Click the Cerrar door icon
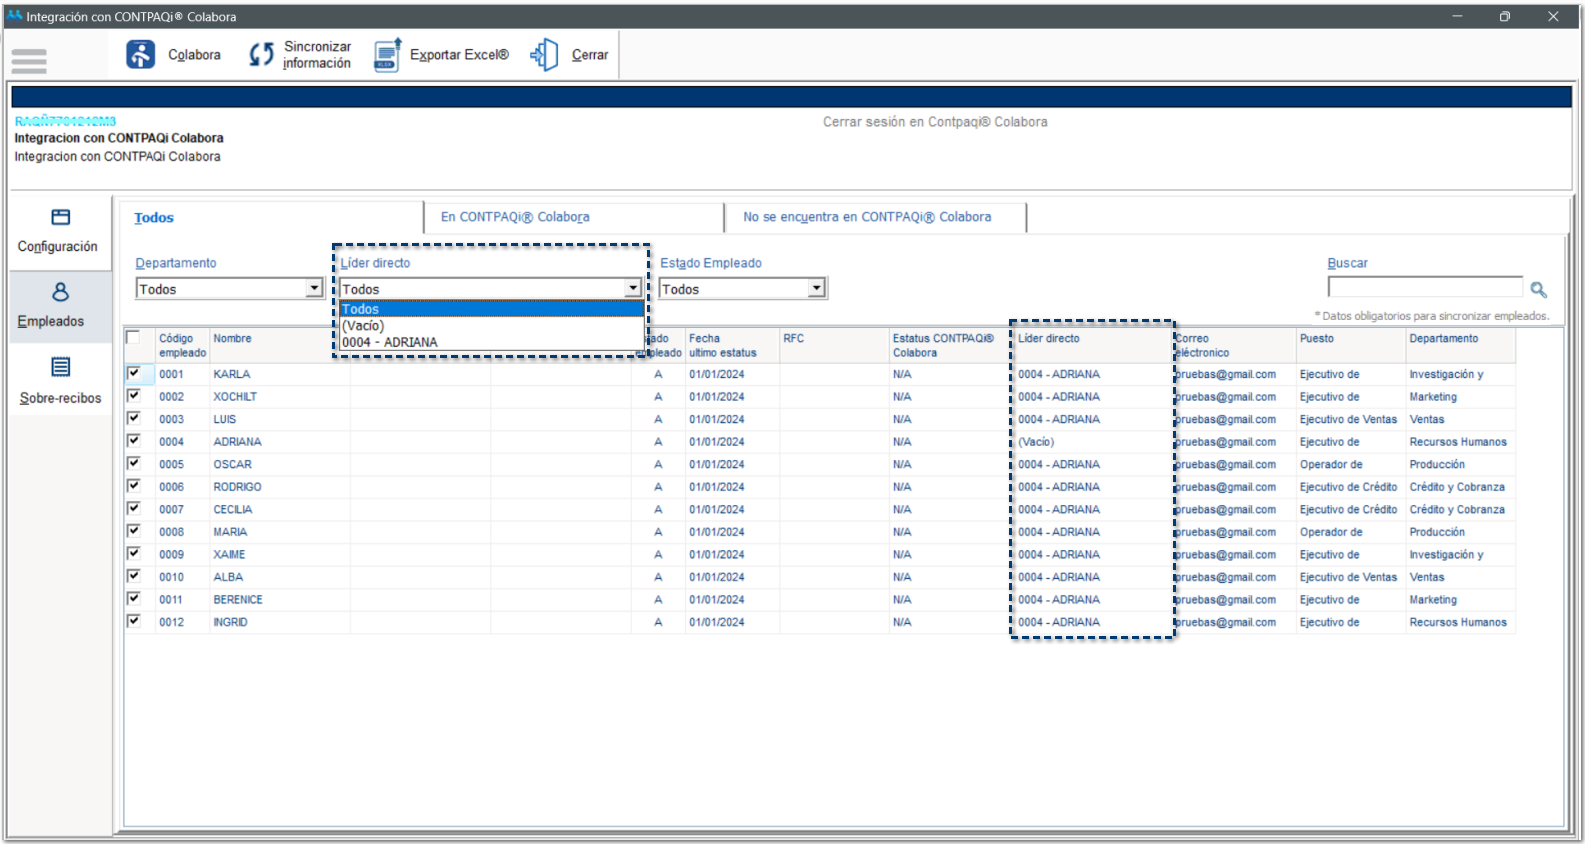The height and width of the screenshot is (844, 1585). [x=545, y=55]
